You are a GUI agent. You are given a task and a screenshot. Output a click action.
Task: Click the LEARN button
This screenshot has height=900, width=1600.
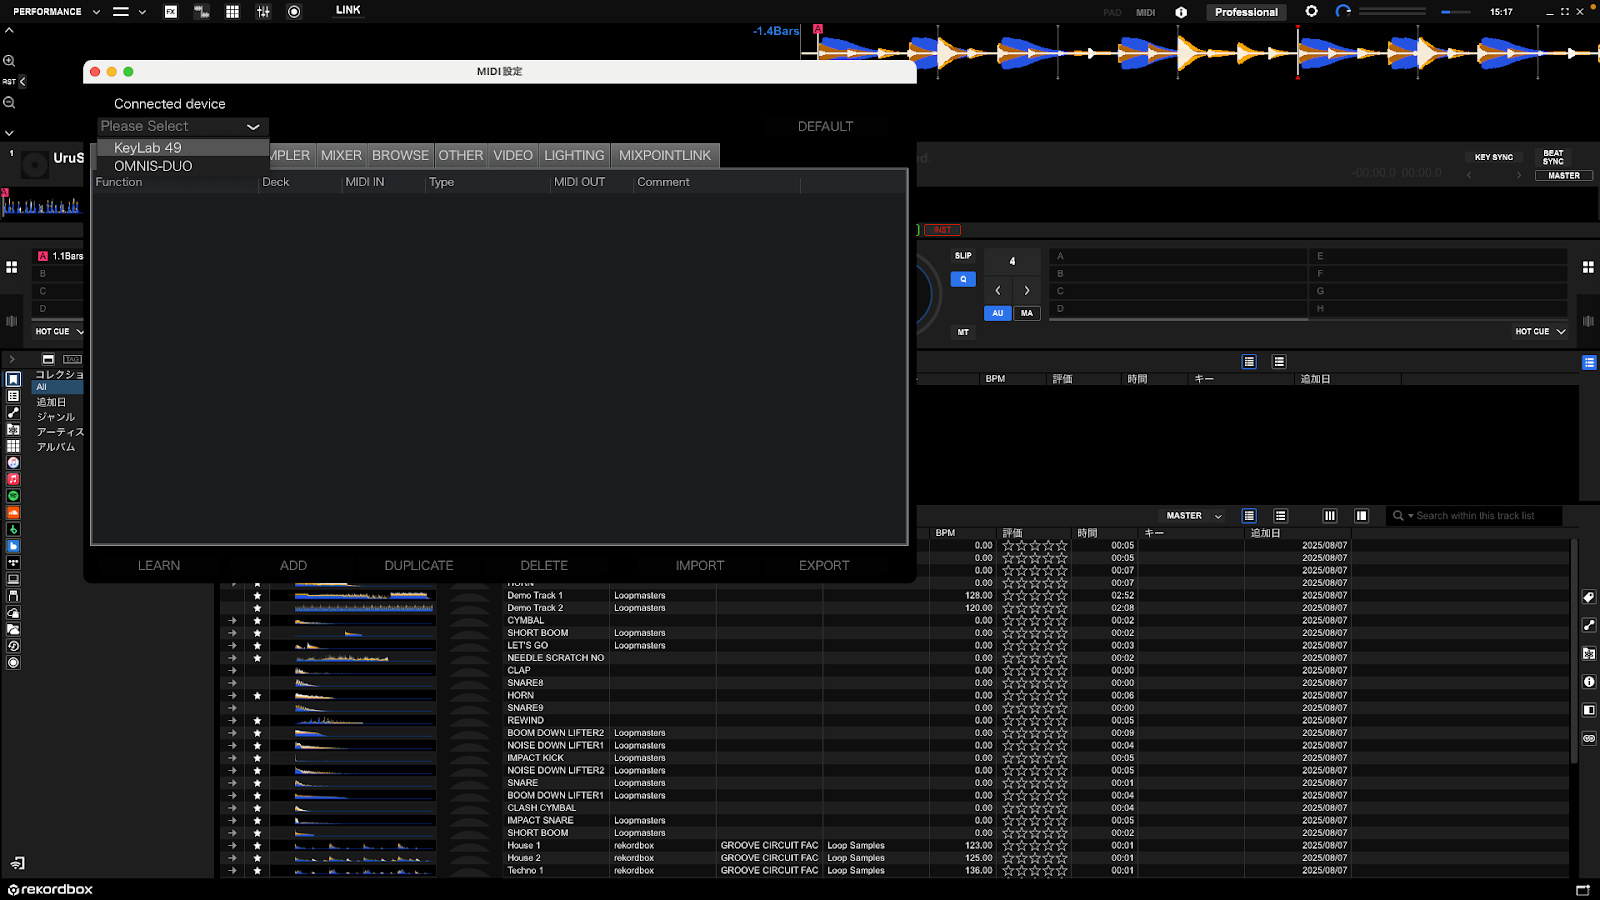tap(159, 566)
